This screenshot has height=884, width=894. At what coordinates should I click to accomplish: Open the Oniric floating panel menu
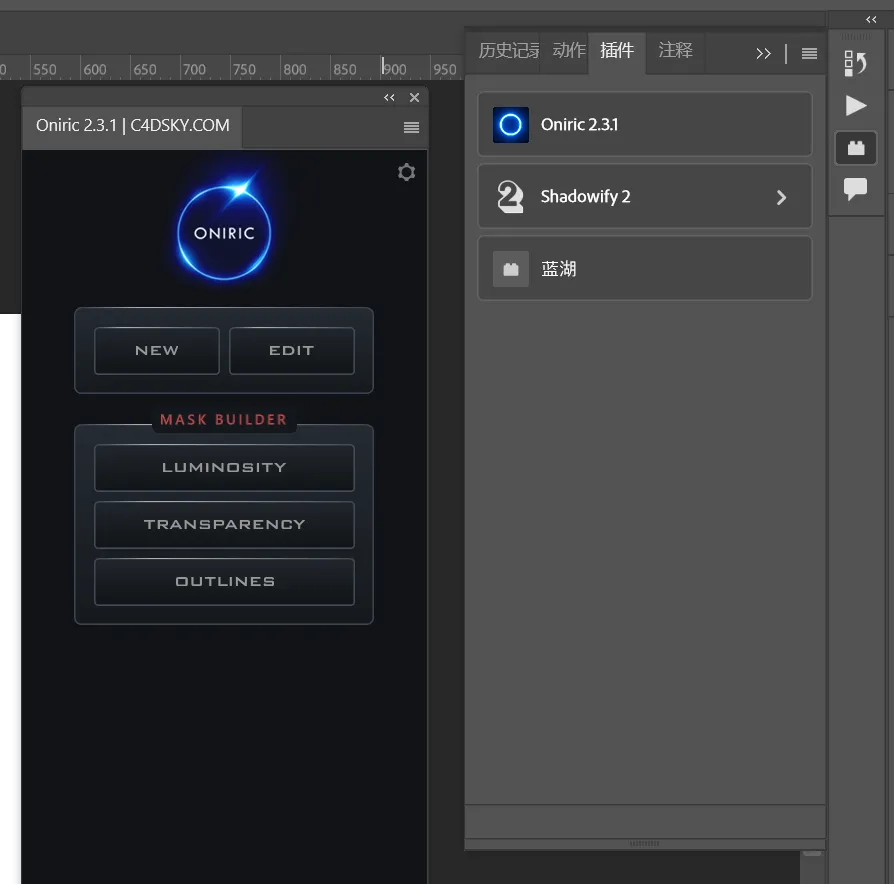[x=411, y=127]
